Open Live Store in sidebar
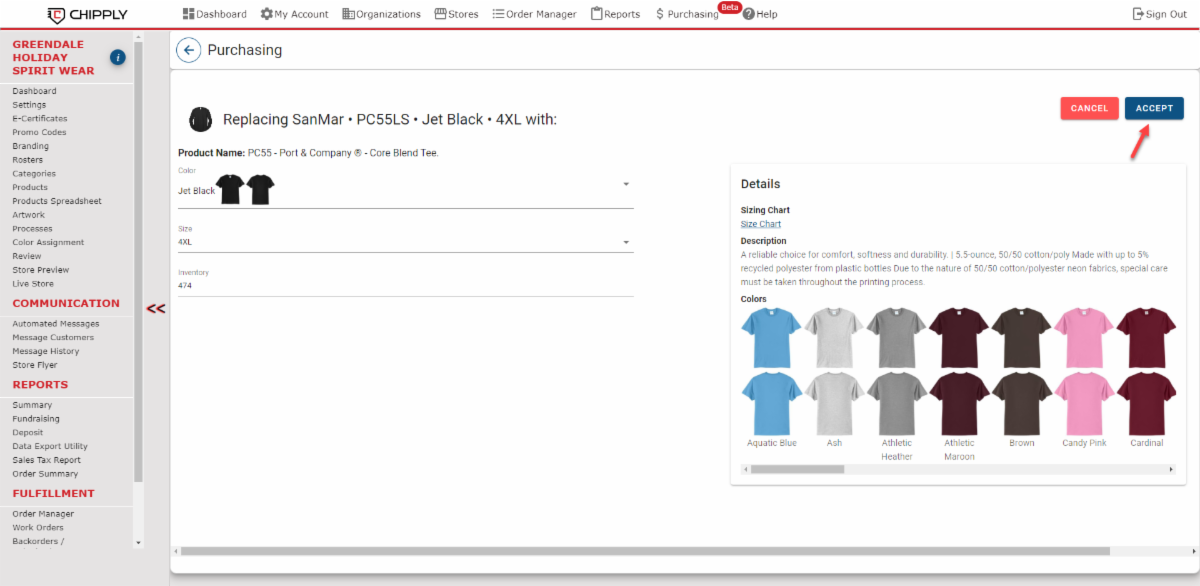Viewport: 1200px width, 586px height. click(x=33, y=283)
